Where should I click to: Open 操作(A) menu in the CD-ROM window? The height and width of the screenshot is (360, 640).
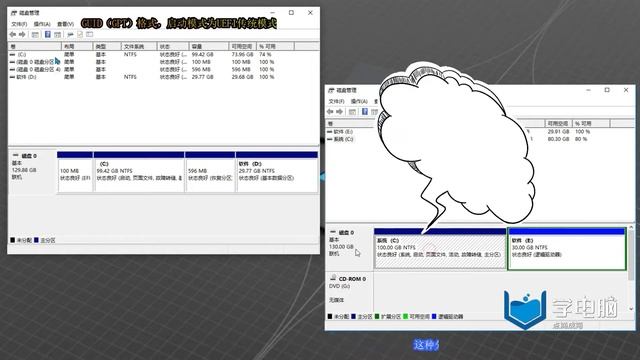[x=359, y=101]
